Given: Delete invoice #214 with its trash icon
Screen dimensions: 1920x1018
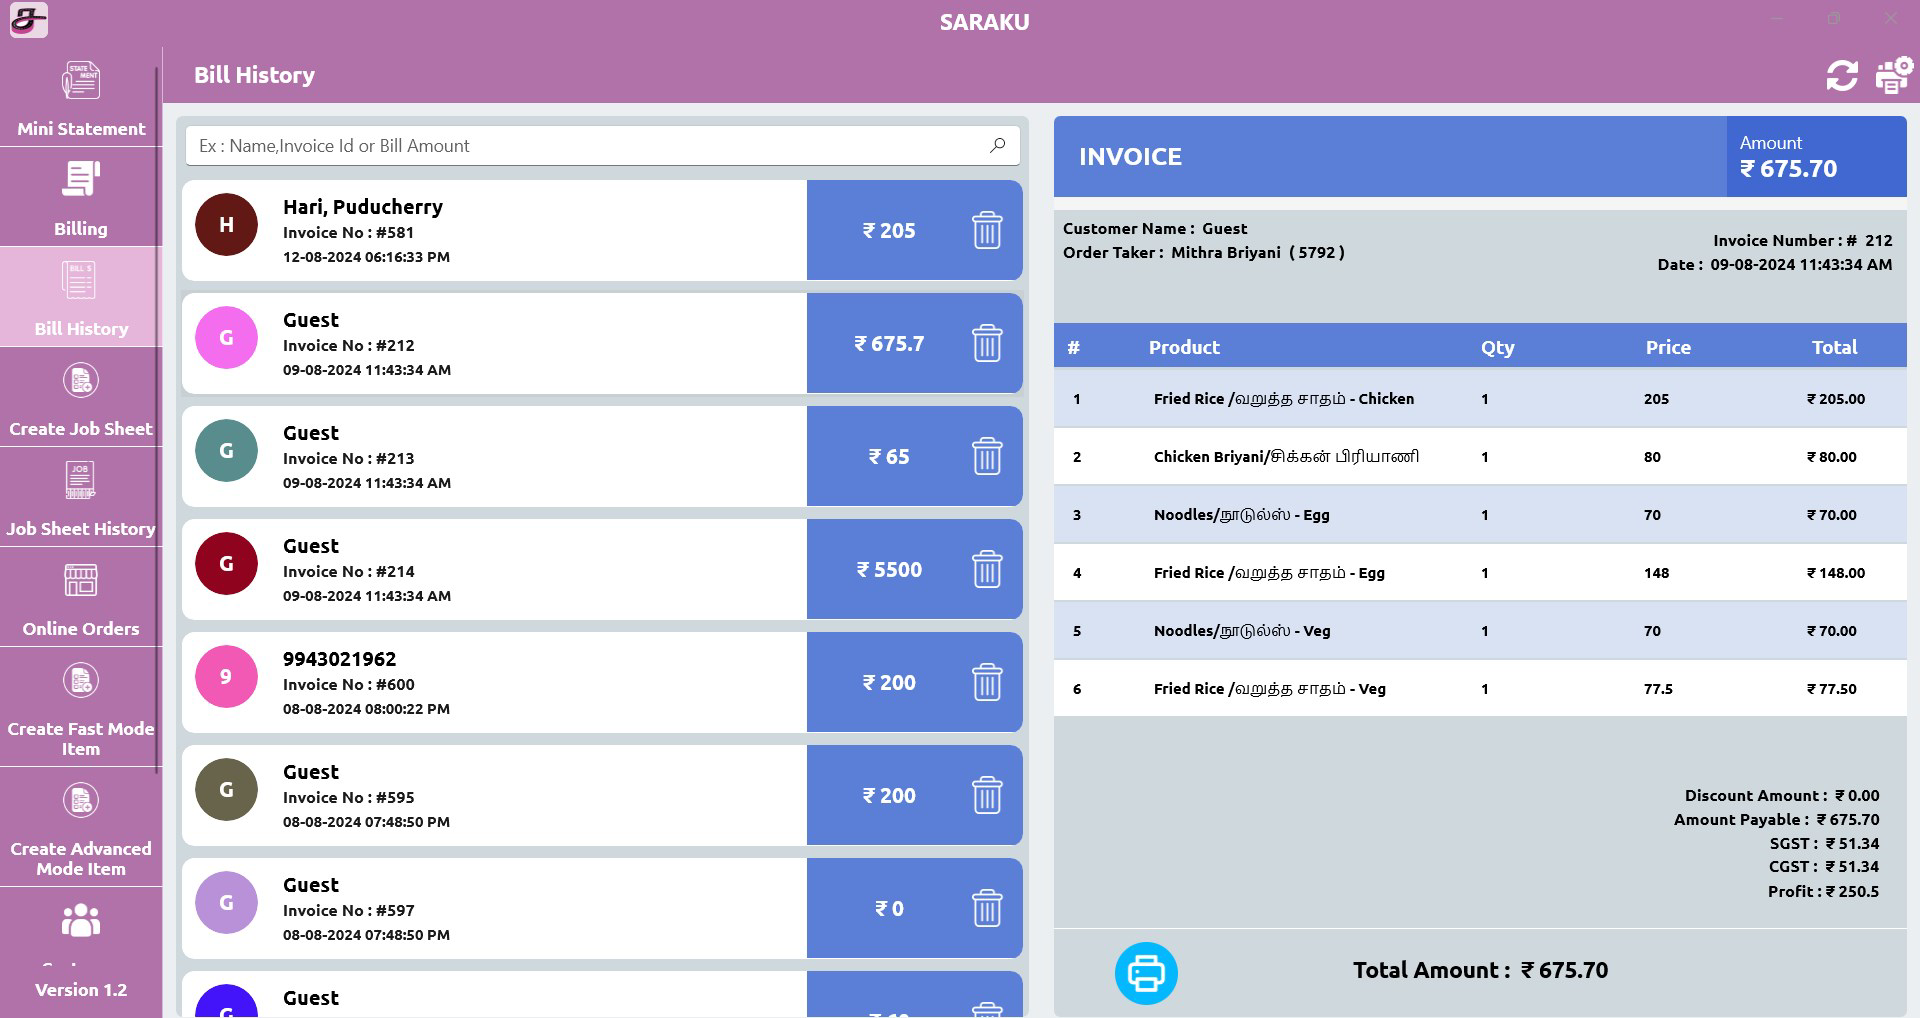Looking at the screenshot, I should coord(987,569).
